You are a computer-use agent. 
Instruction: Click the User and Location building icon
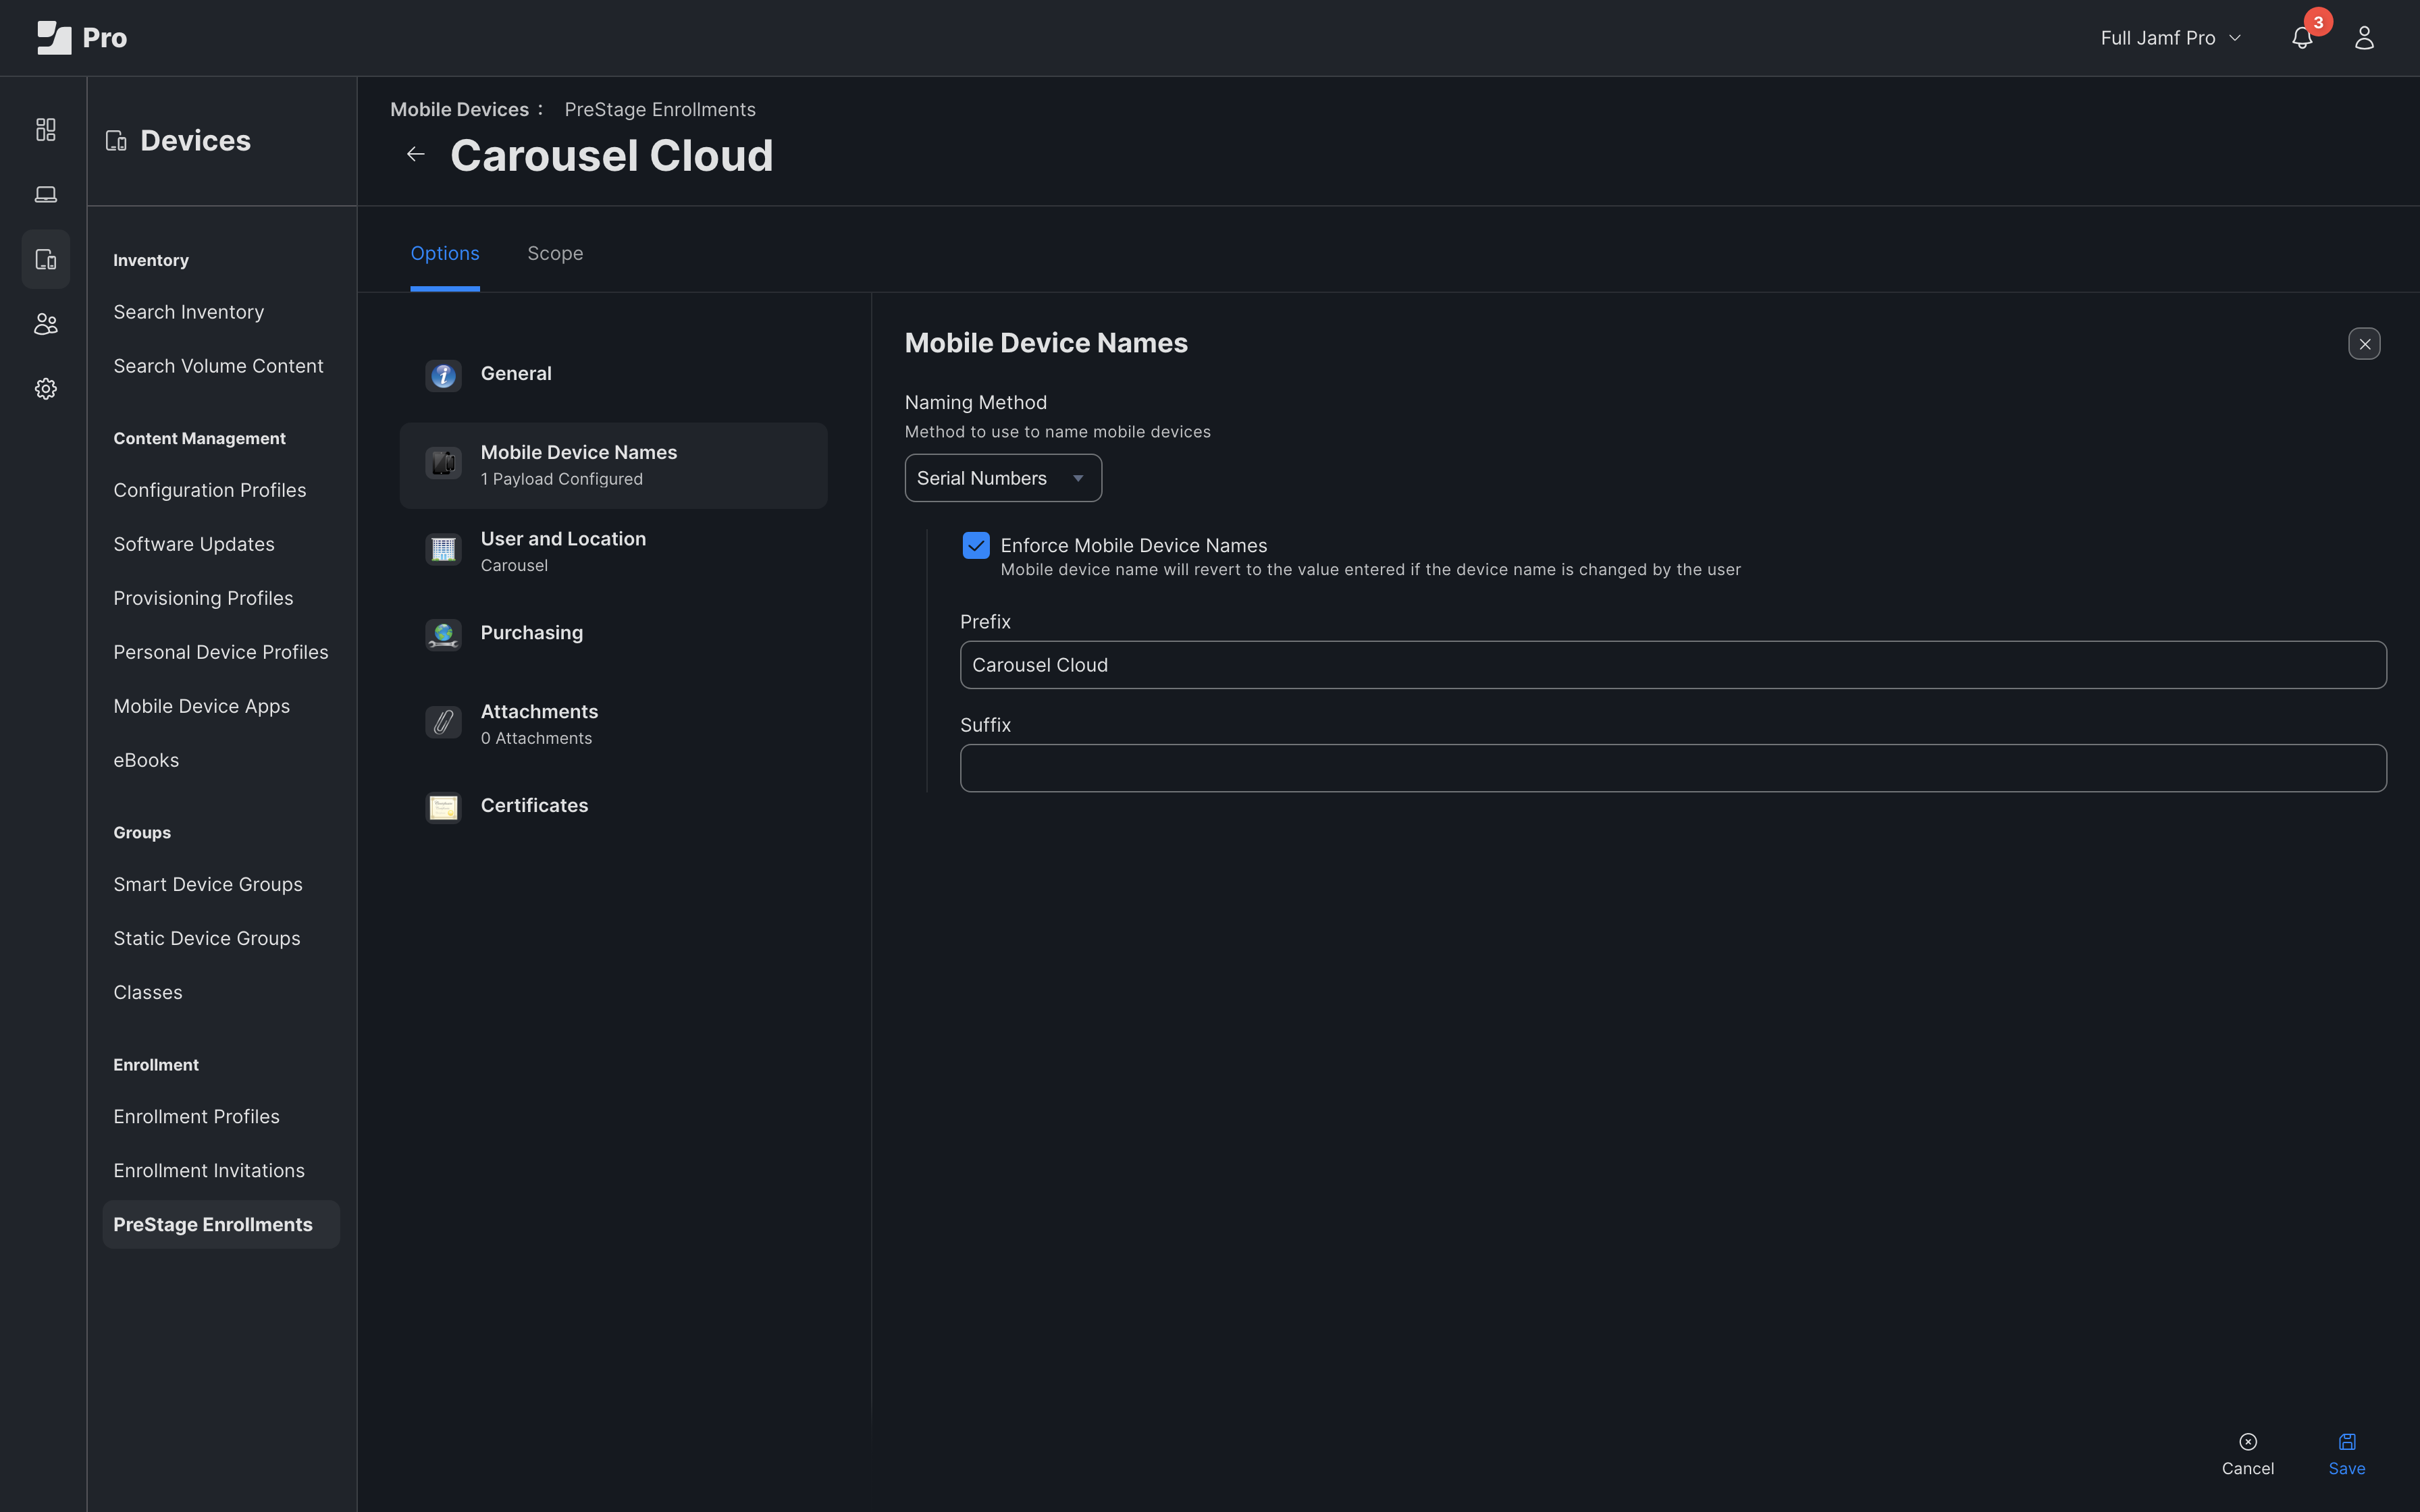click(443, 549)
